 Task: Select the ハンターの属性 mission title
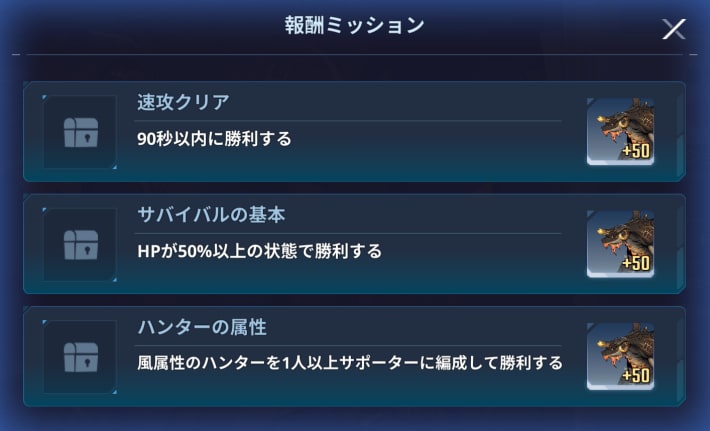click(x=202, y=327)
